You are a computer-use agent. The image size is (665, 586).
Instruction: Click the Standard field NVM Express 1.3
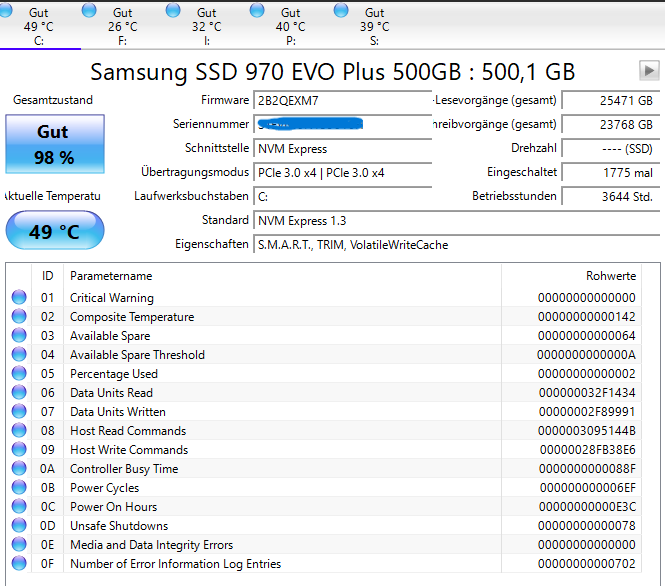pyautogui.click(x=457, y=221)
